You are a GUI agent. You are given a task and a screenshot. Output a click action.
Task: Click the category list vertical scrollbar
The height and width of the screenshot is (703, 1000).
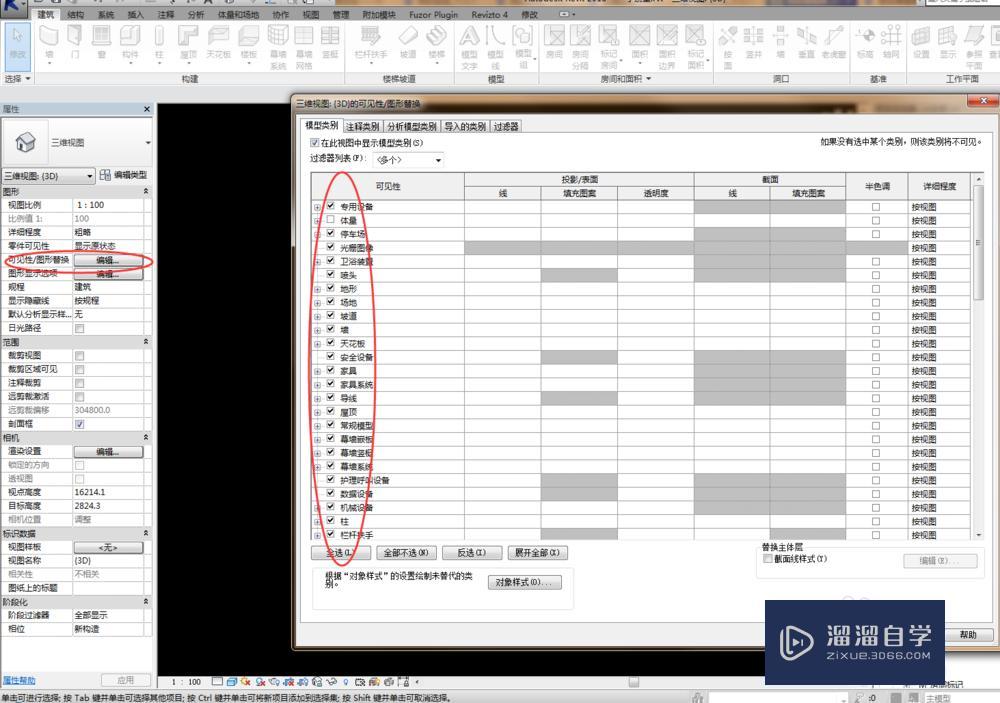click(978, 357)
